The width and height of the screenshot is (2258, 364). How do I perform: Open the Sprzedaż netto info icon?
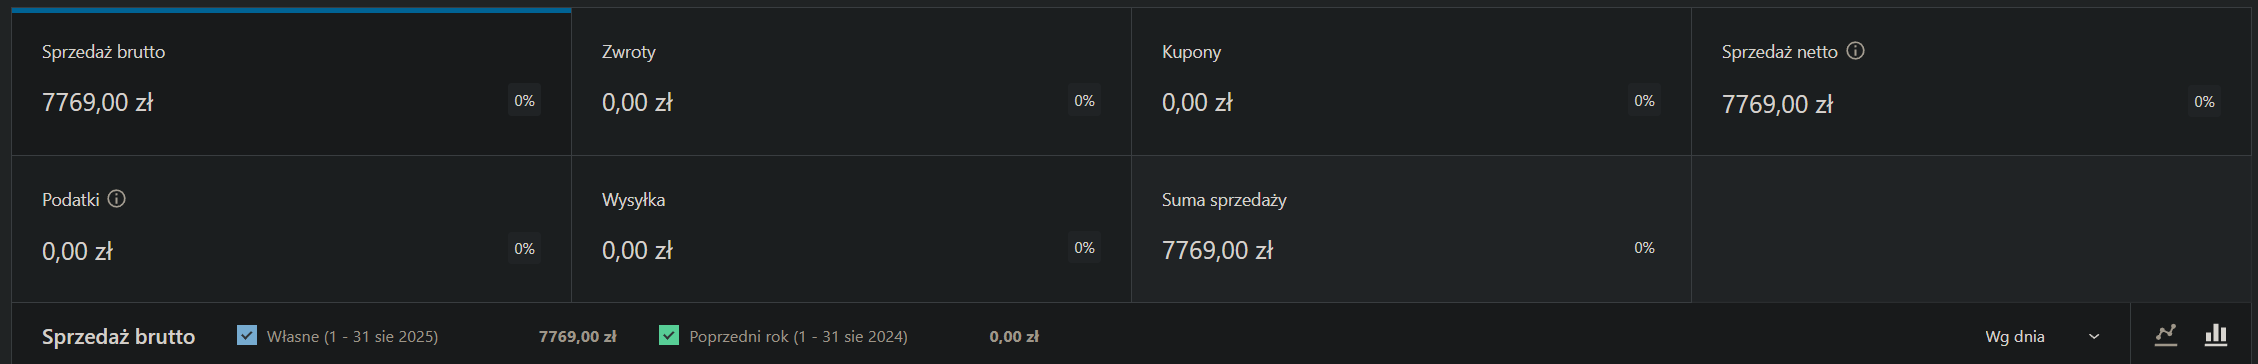[x=1855, y=51]
